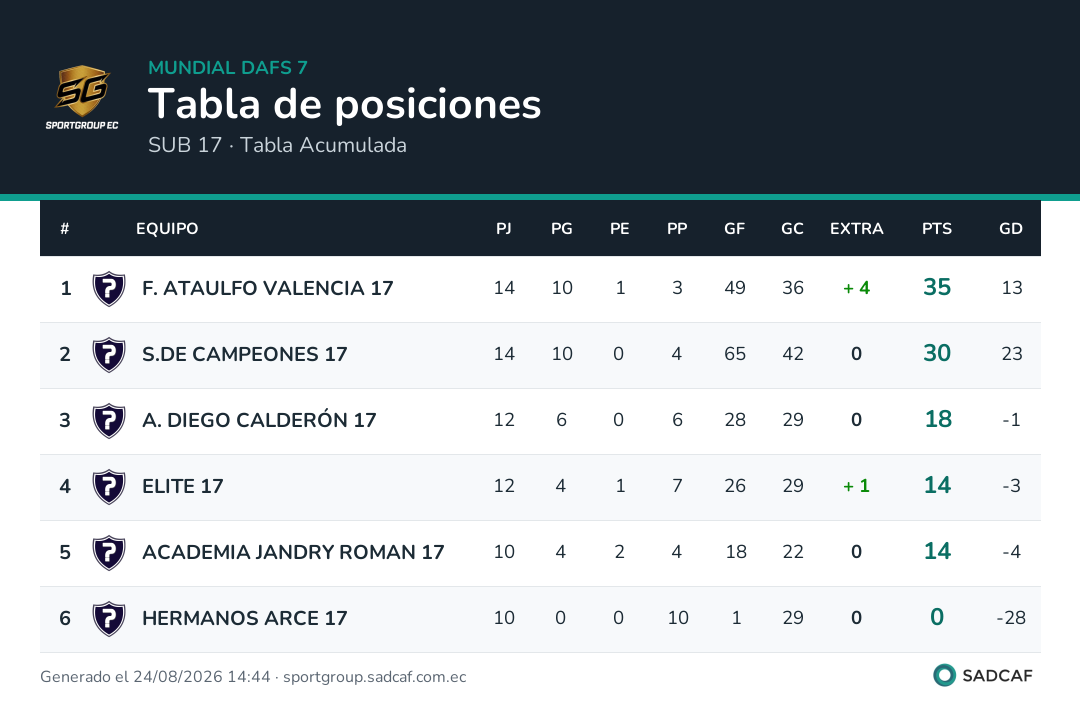The image size is (1080, 728).
Task: Select the GD column header
Action: click(1010, 229)
